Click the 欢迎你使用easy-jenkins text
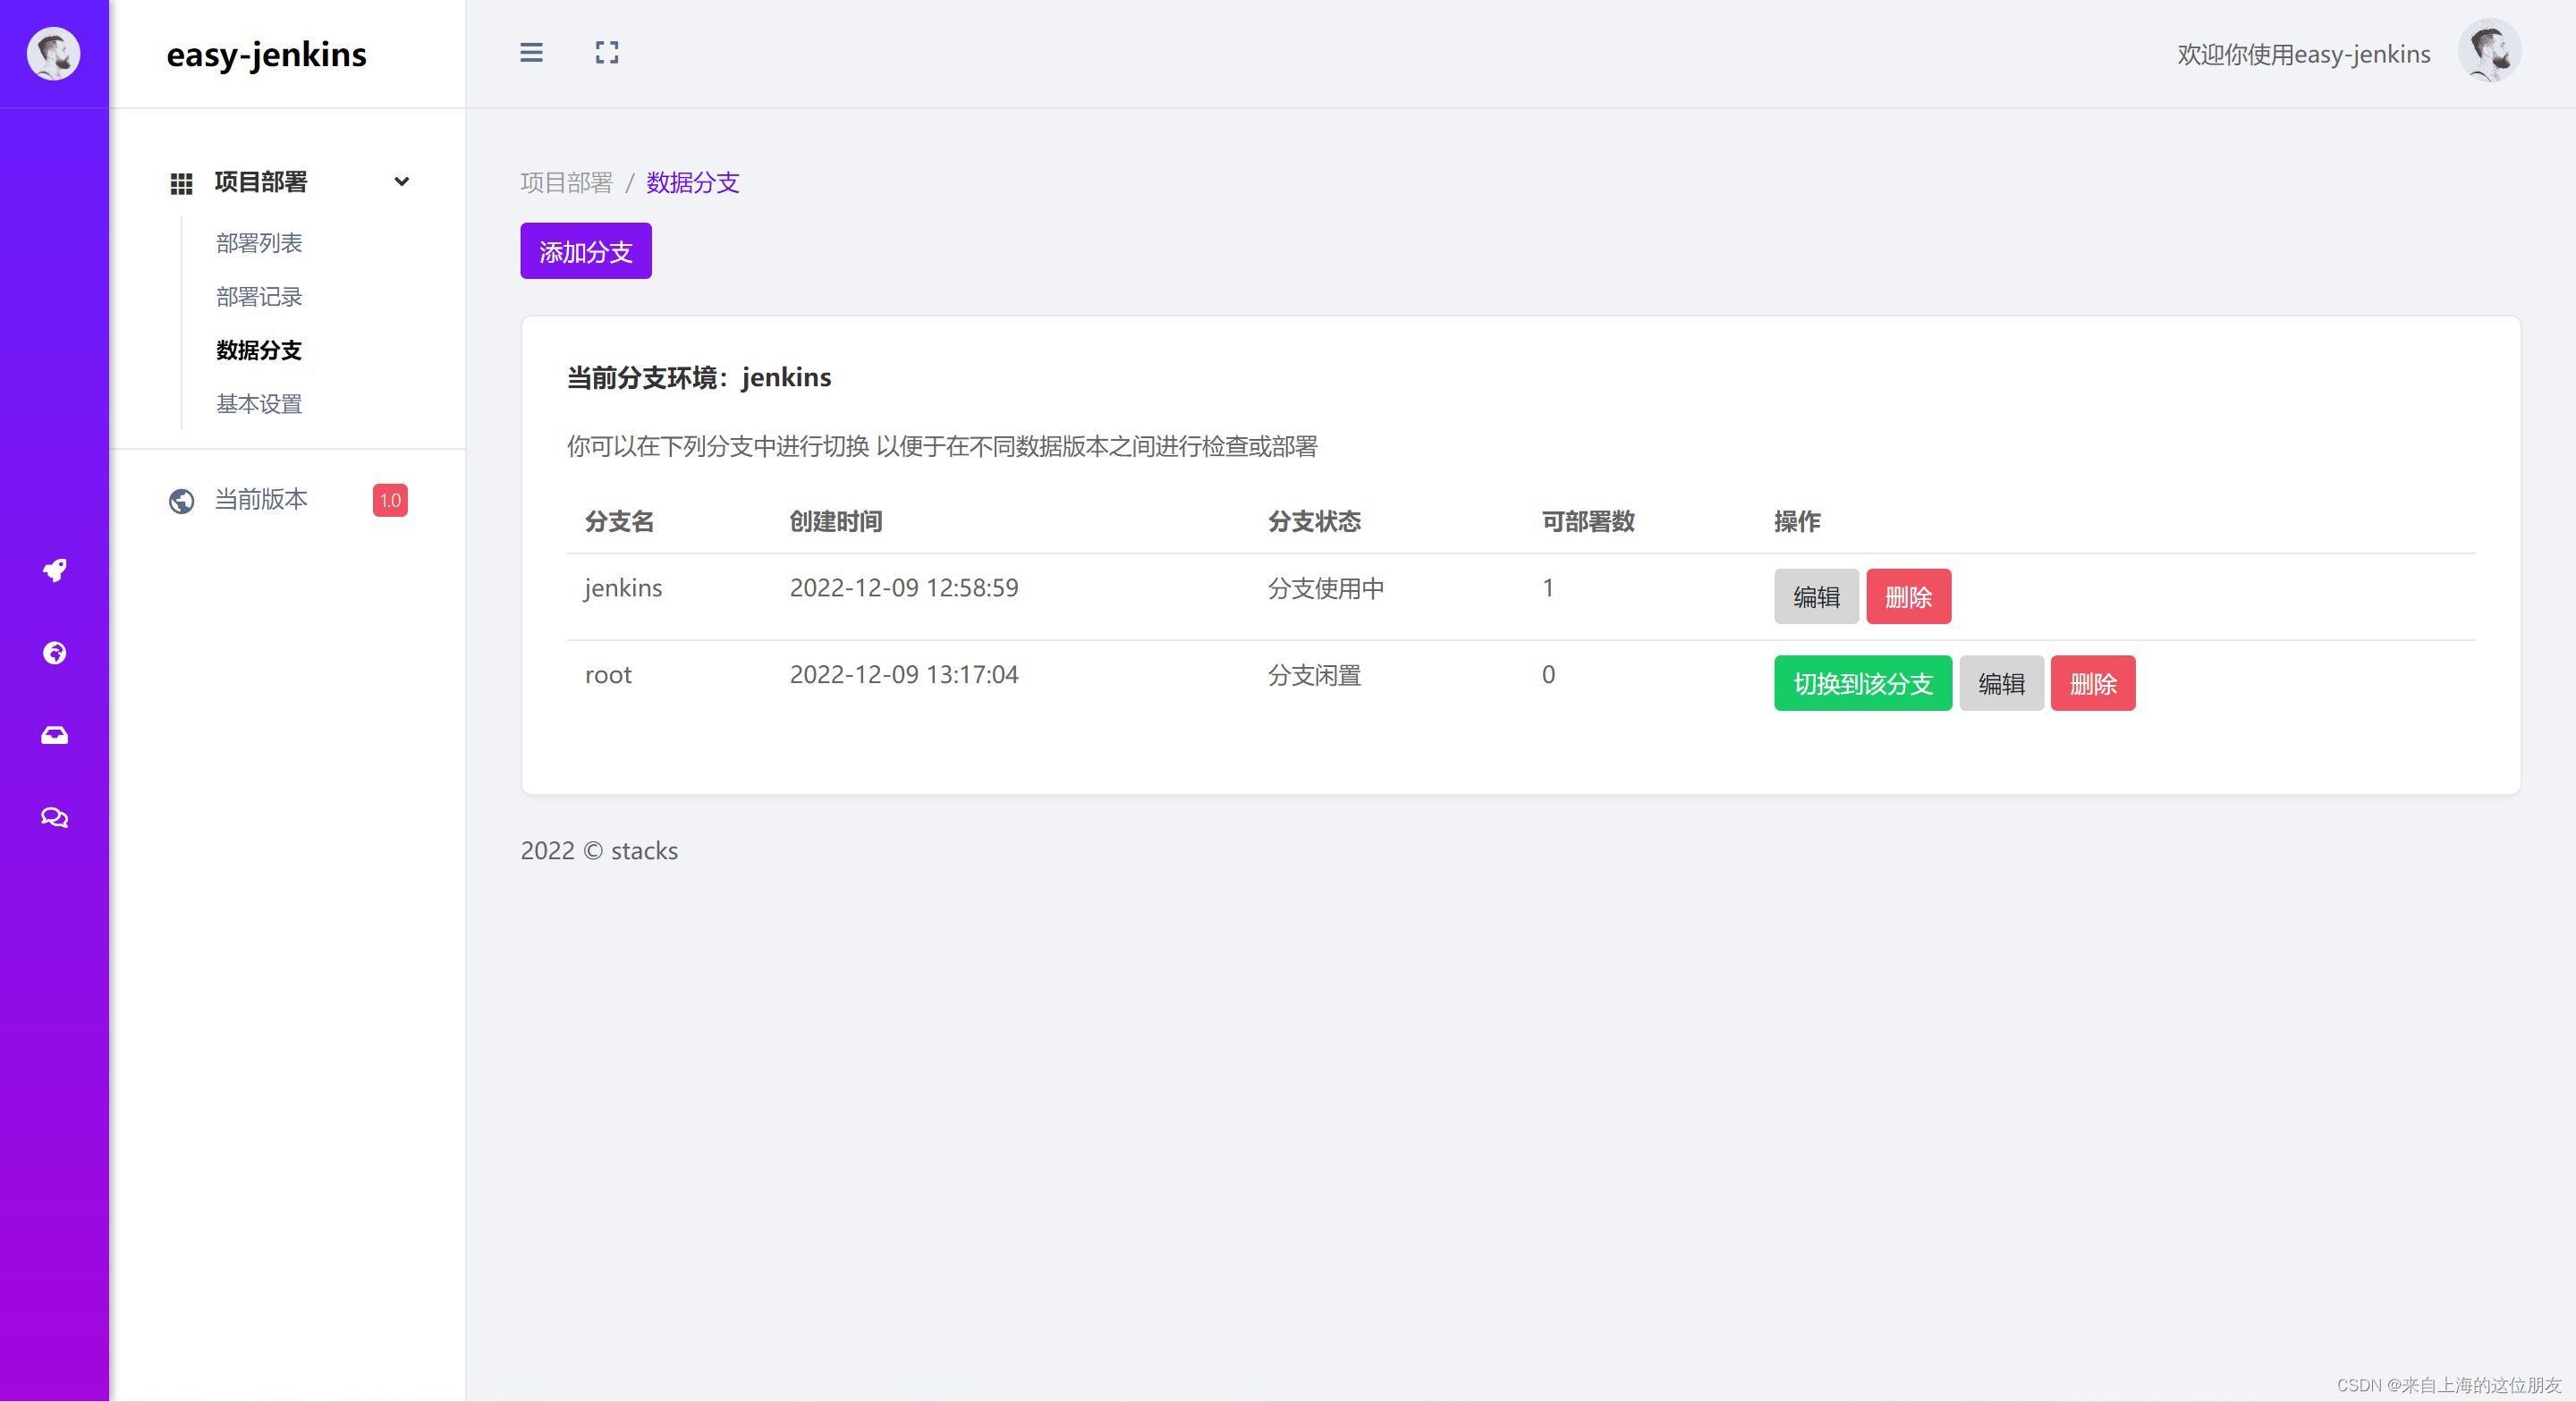The image size is (2576, 1402). pyautogui.click(x=2303, y=54)
